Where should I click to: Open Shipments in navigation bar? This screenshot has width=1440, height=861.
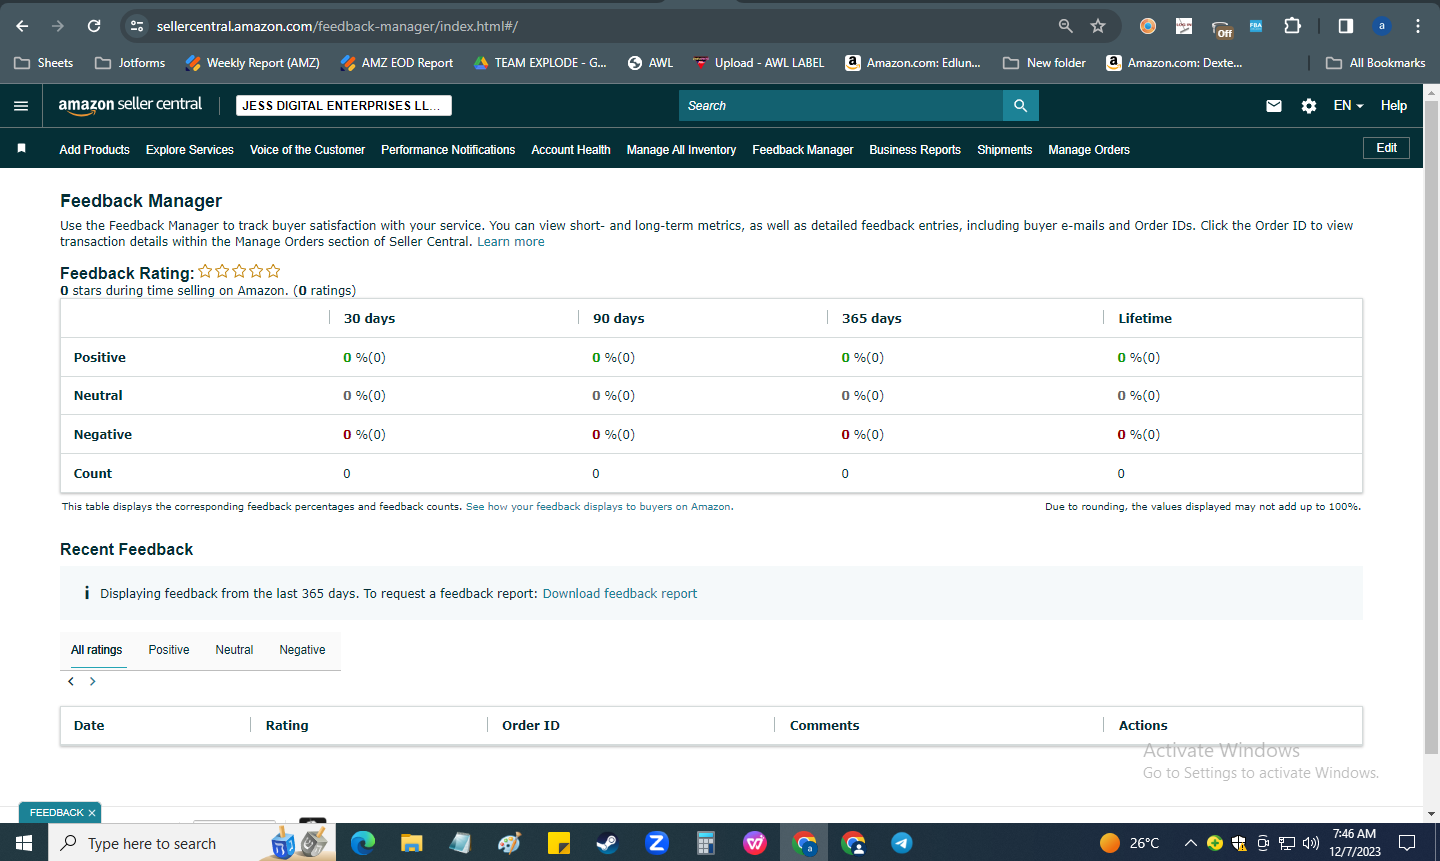pyautogui.click(x=1004, y=150)
